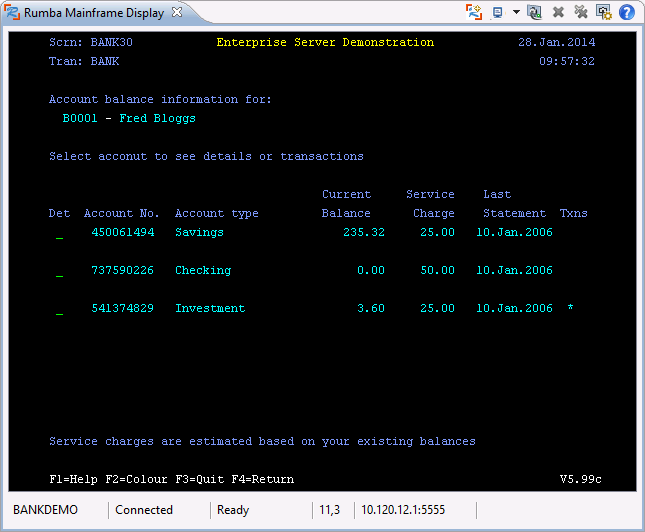
Task: Click the single X disconnect icon
Action: pos(558,12)
